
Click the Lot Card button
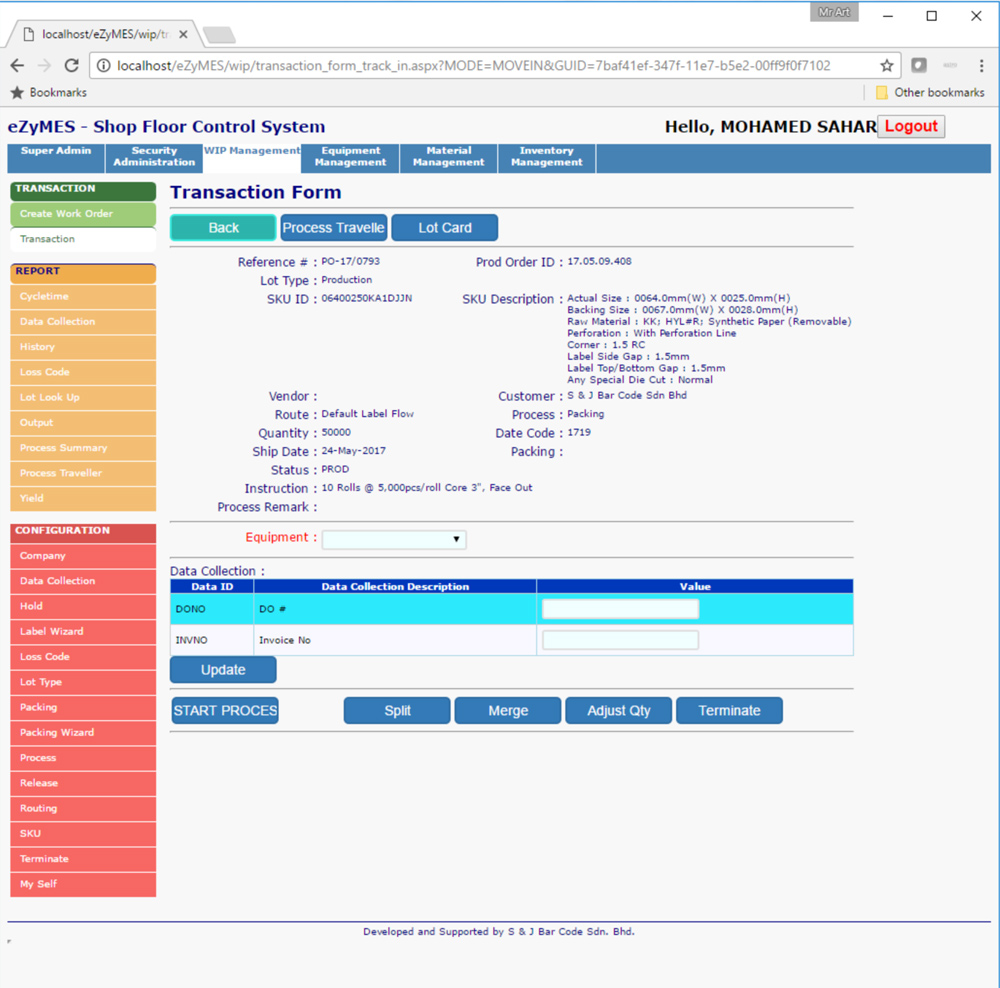[x=444, y=228]
